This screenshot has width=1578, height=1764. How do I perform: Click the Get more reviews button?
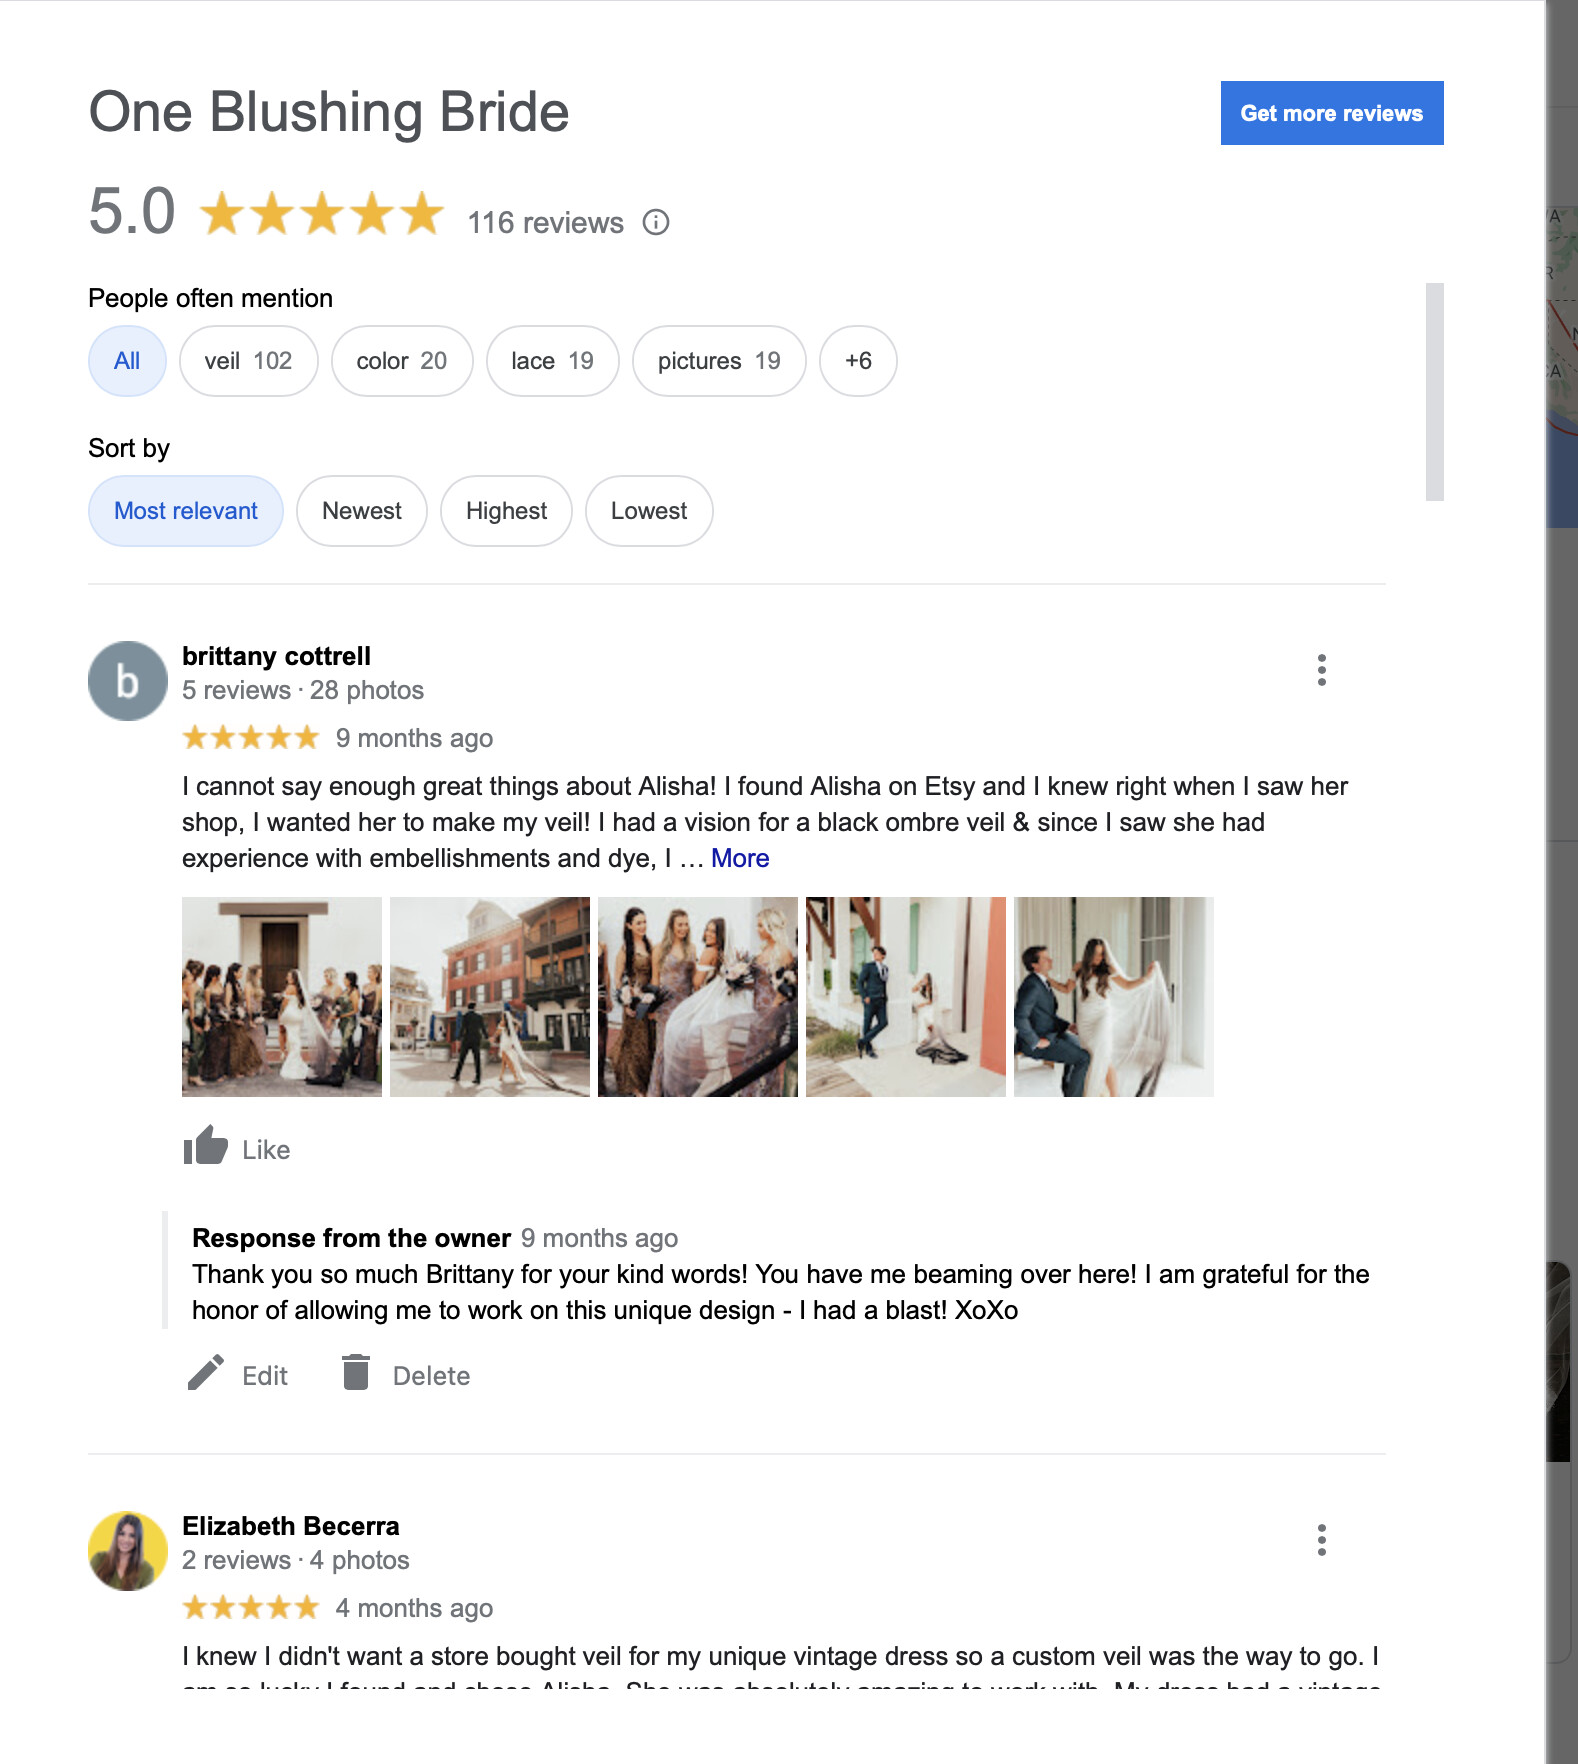click(1332, 113)
